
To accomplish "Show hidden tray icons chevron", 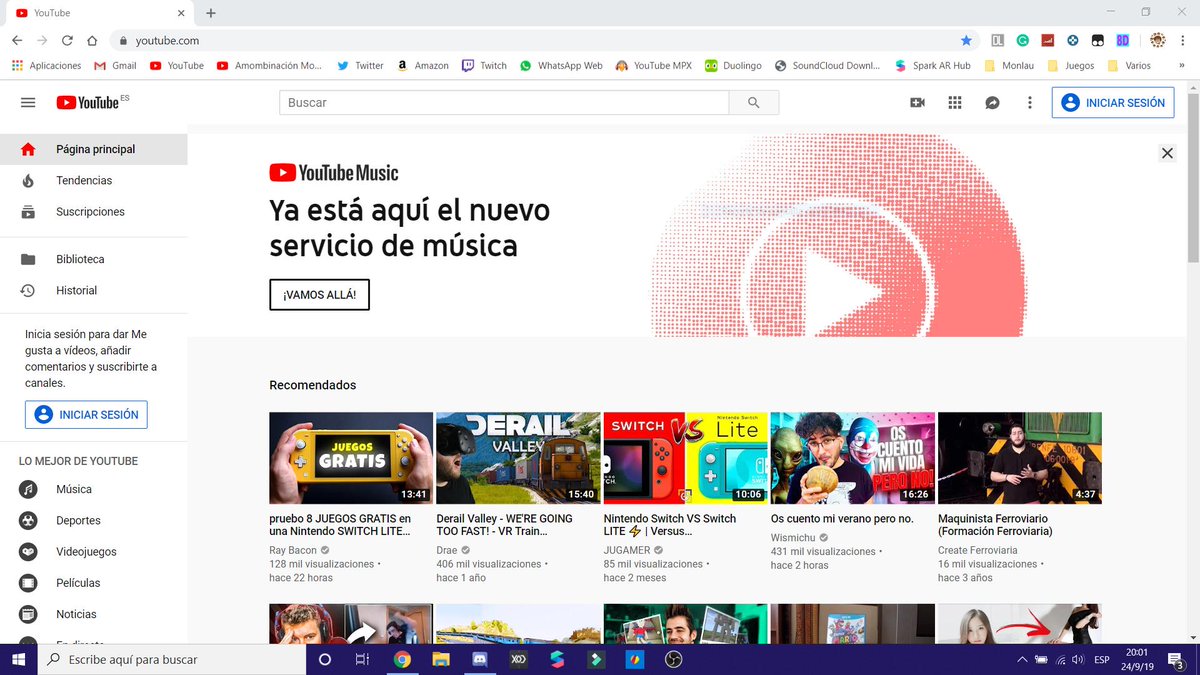I will tap(1021, 659).
